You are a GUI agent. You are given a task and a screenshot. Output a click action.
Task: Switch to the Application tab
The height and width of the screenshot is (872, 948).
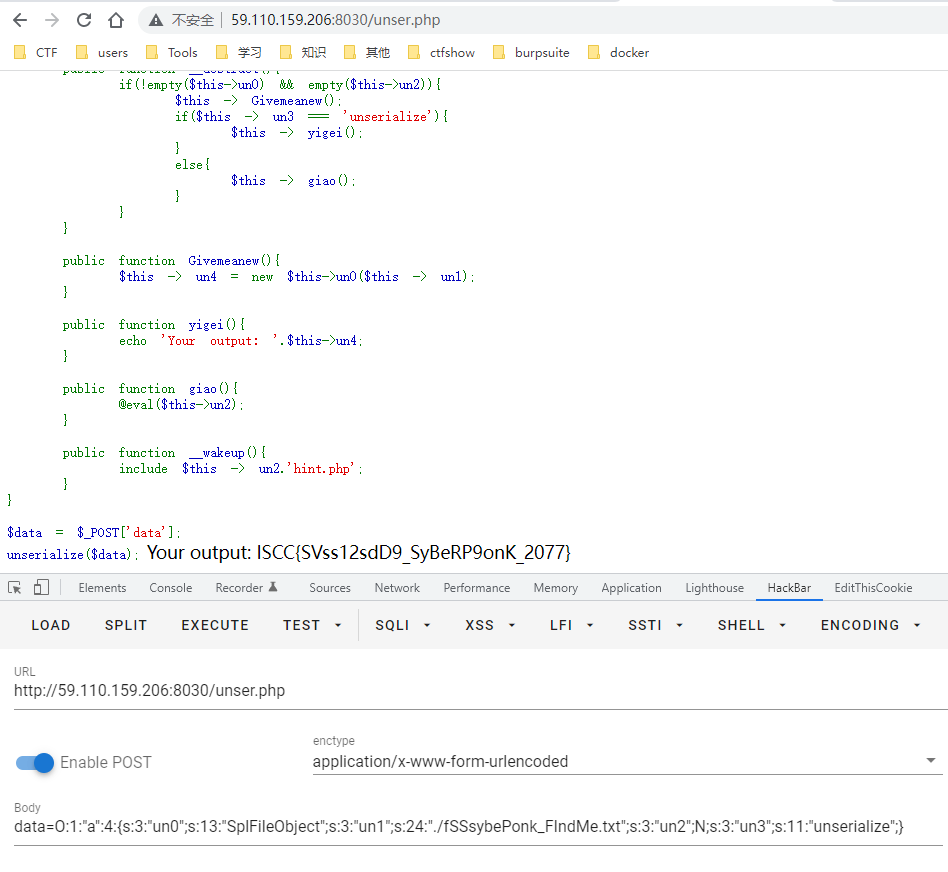click(x=631, y=588)
